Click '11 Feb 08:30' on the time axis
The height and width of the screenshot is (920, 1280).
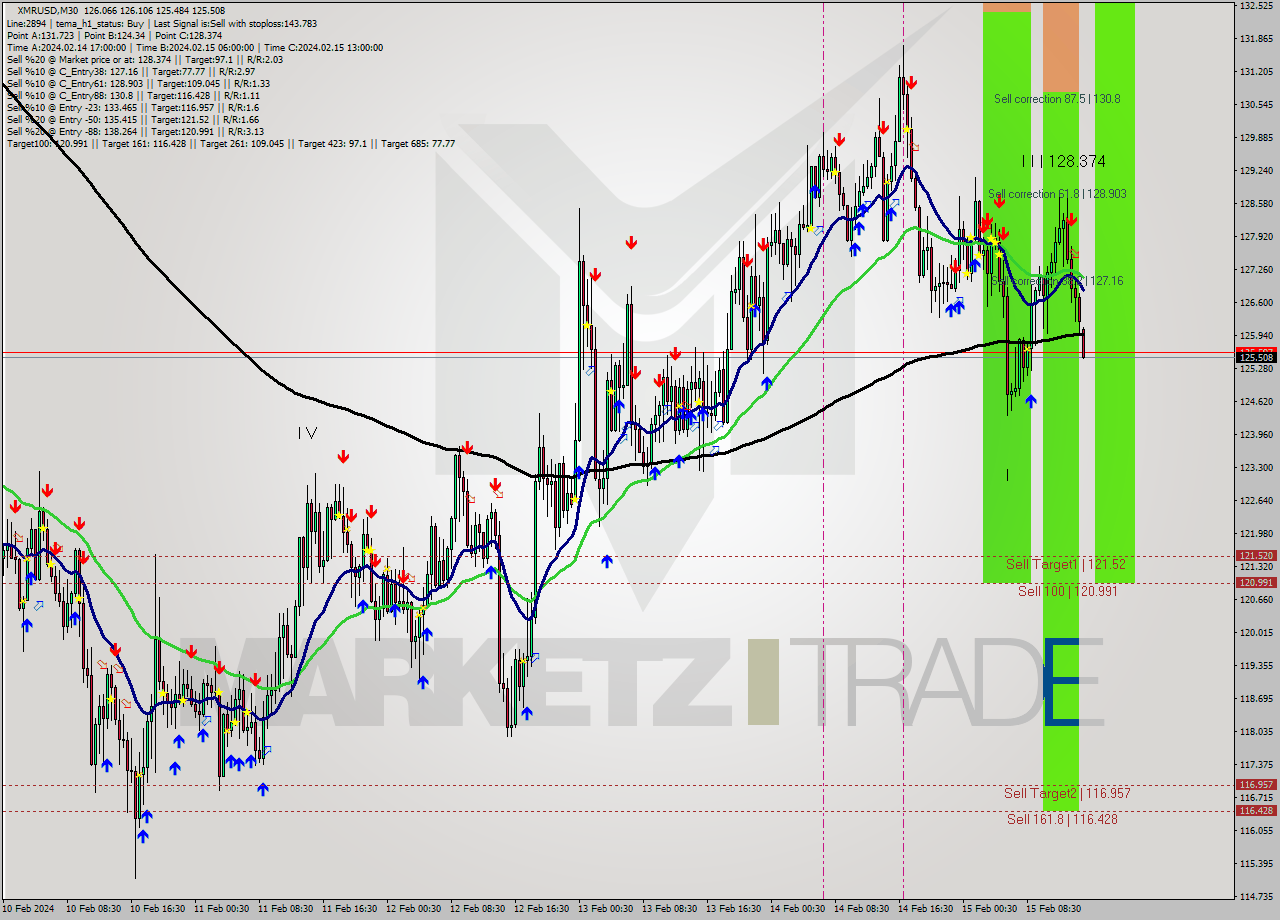pyautogui.click(x=286, y=909)
